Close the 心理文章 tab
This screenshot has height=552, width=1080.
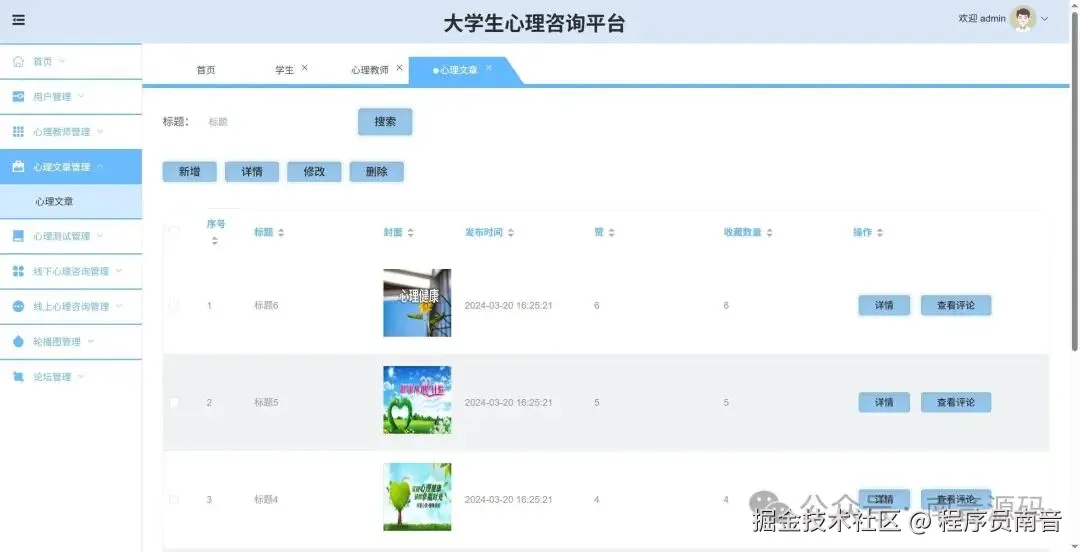coord(488,68)
